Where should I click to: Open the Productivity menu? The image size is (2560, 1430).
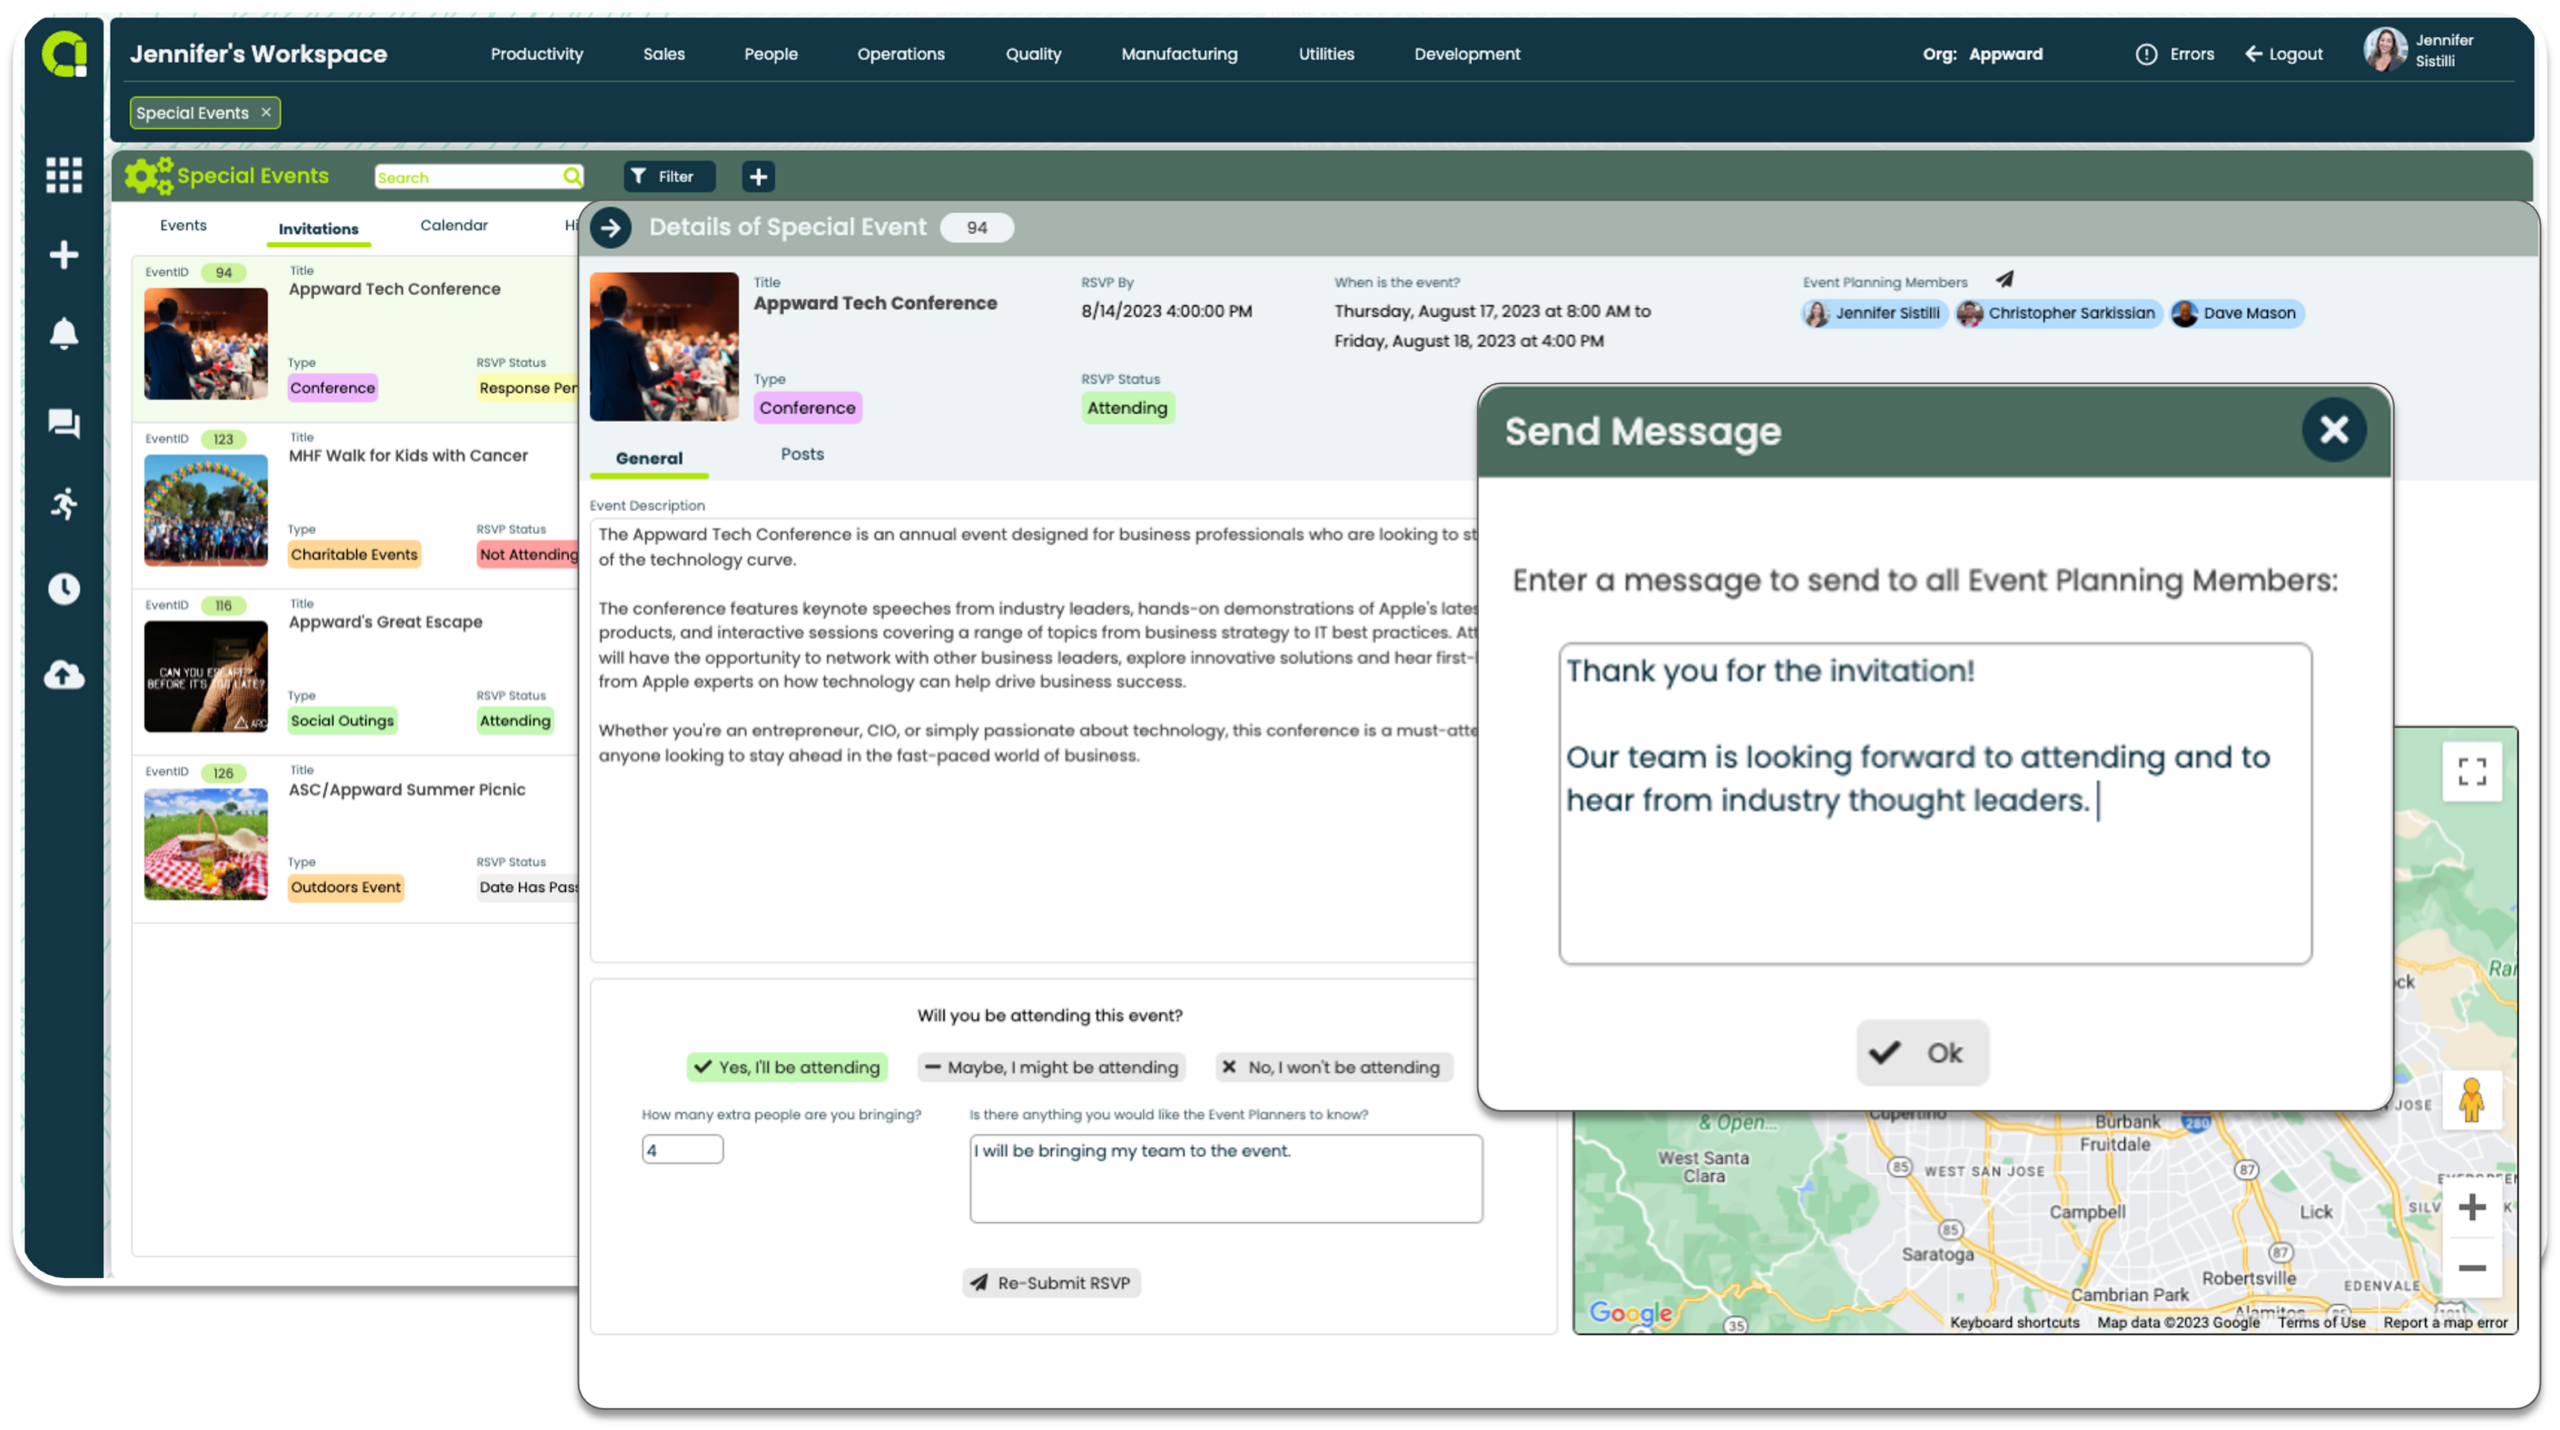(537, 54)
